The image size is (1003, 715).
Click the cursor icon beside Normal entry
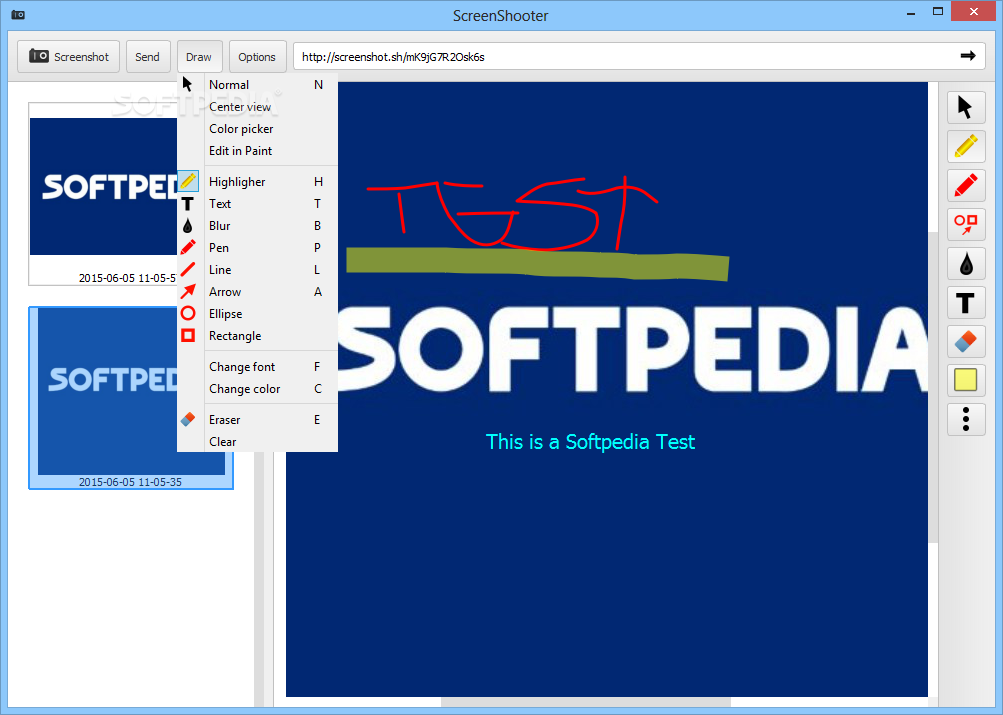point(187,84)
